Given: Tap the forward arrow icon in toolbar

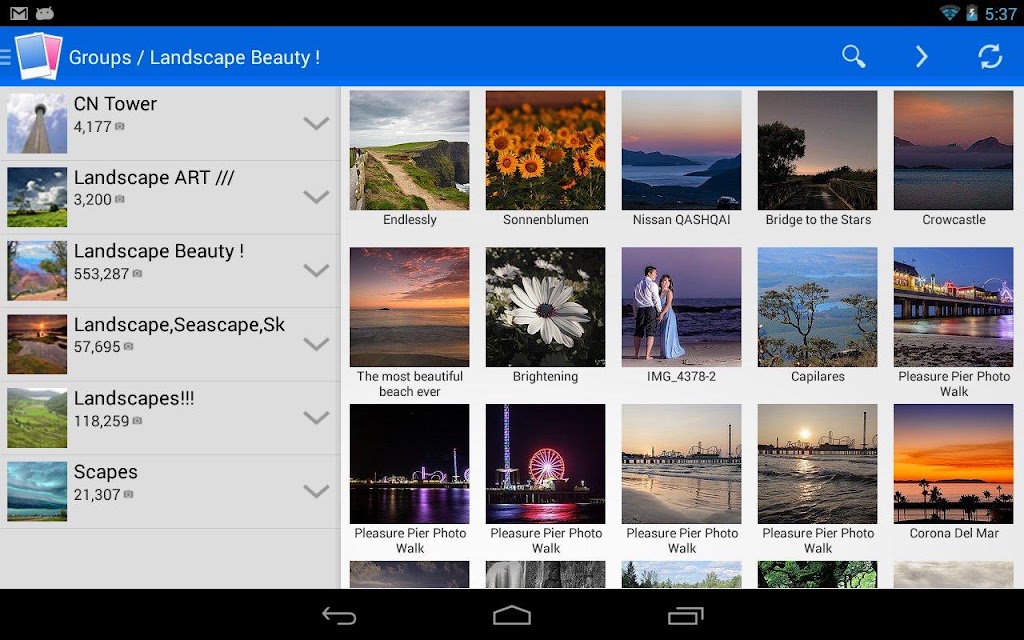Looking at the screenshot, I should pyautogui.click(x=921, y=57).
